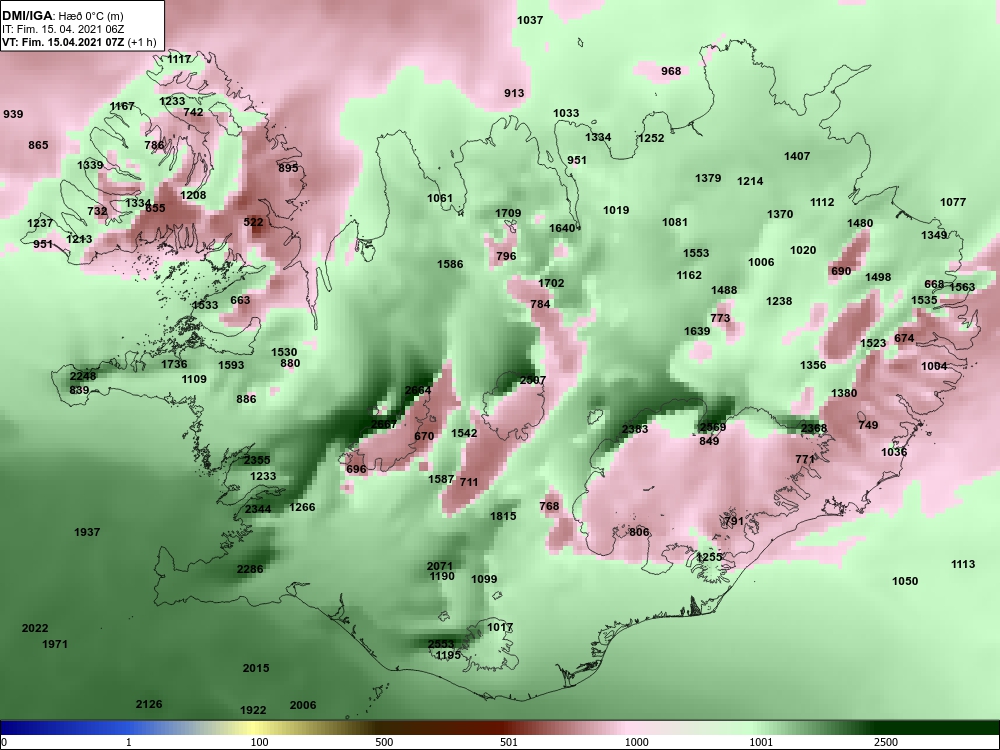Viewport: 1000px width, 750px height.
Task: Select the lowest value 522
Action: click(254, 223)
